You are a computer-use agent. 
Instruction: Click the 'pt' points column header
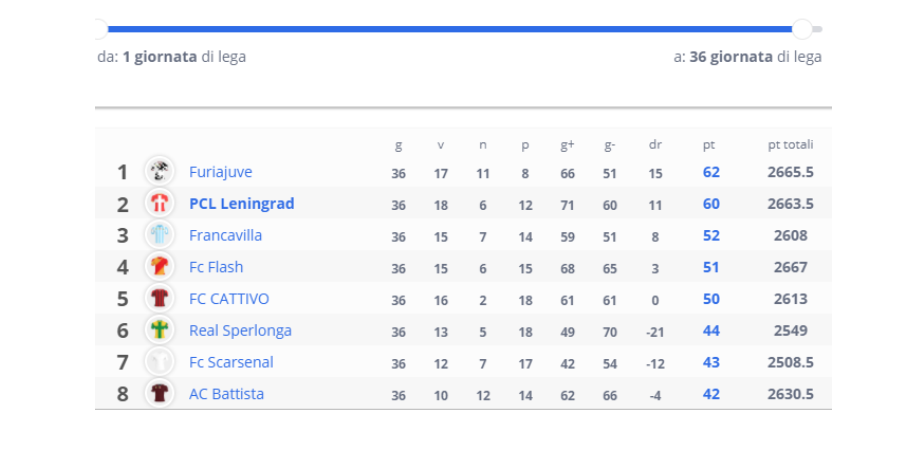click(x=709, y=145)
